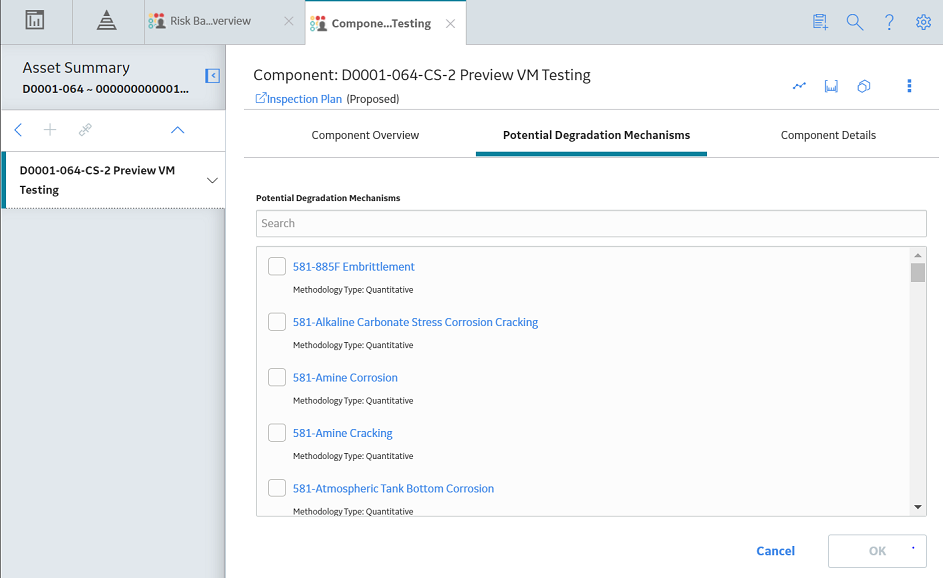Click the trend line chart icon
Viewport: 943px width, 578px height.
tap(799, 86)
